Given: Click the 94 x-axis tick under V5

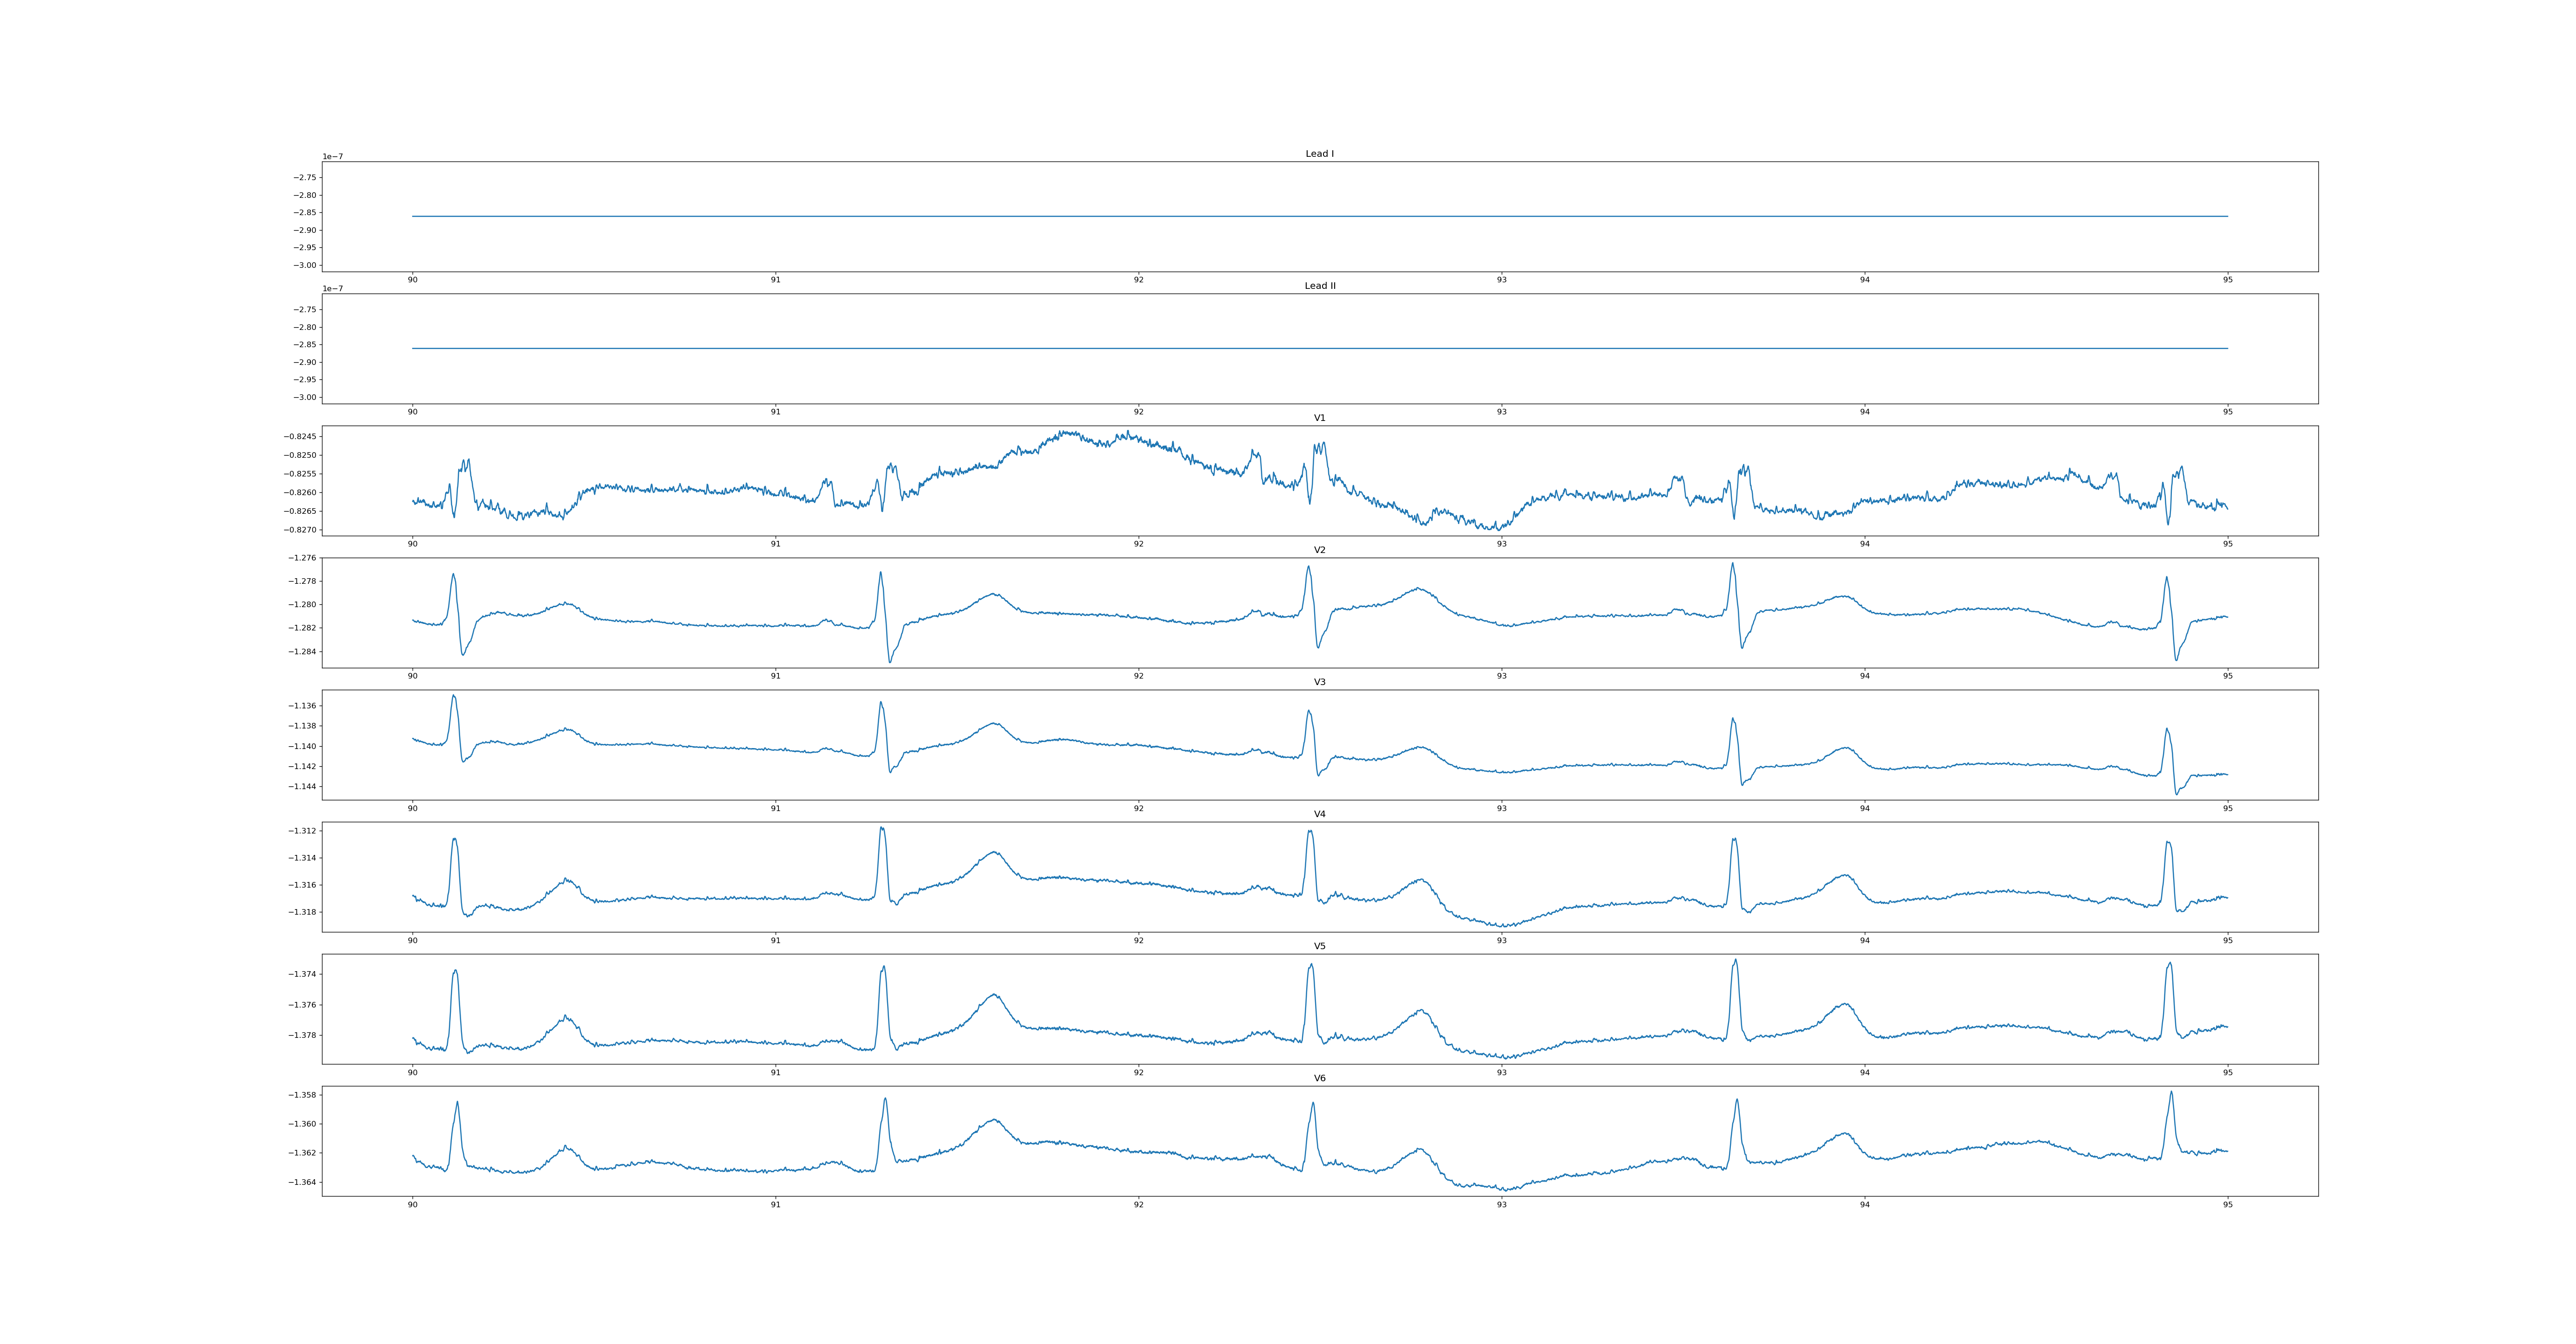Looking at the screenshot, I should [x=1864, y=1072].
